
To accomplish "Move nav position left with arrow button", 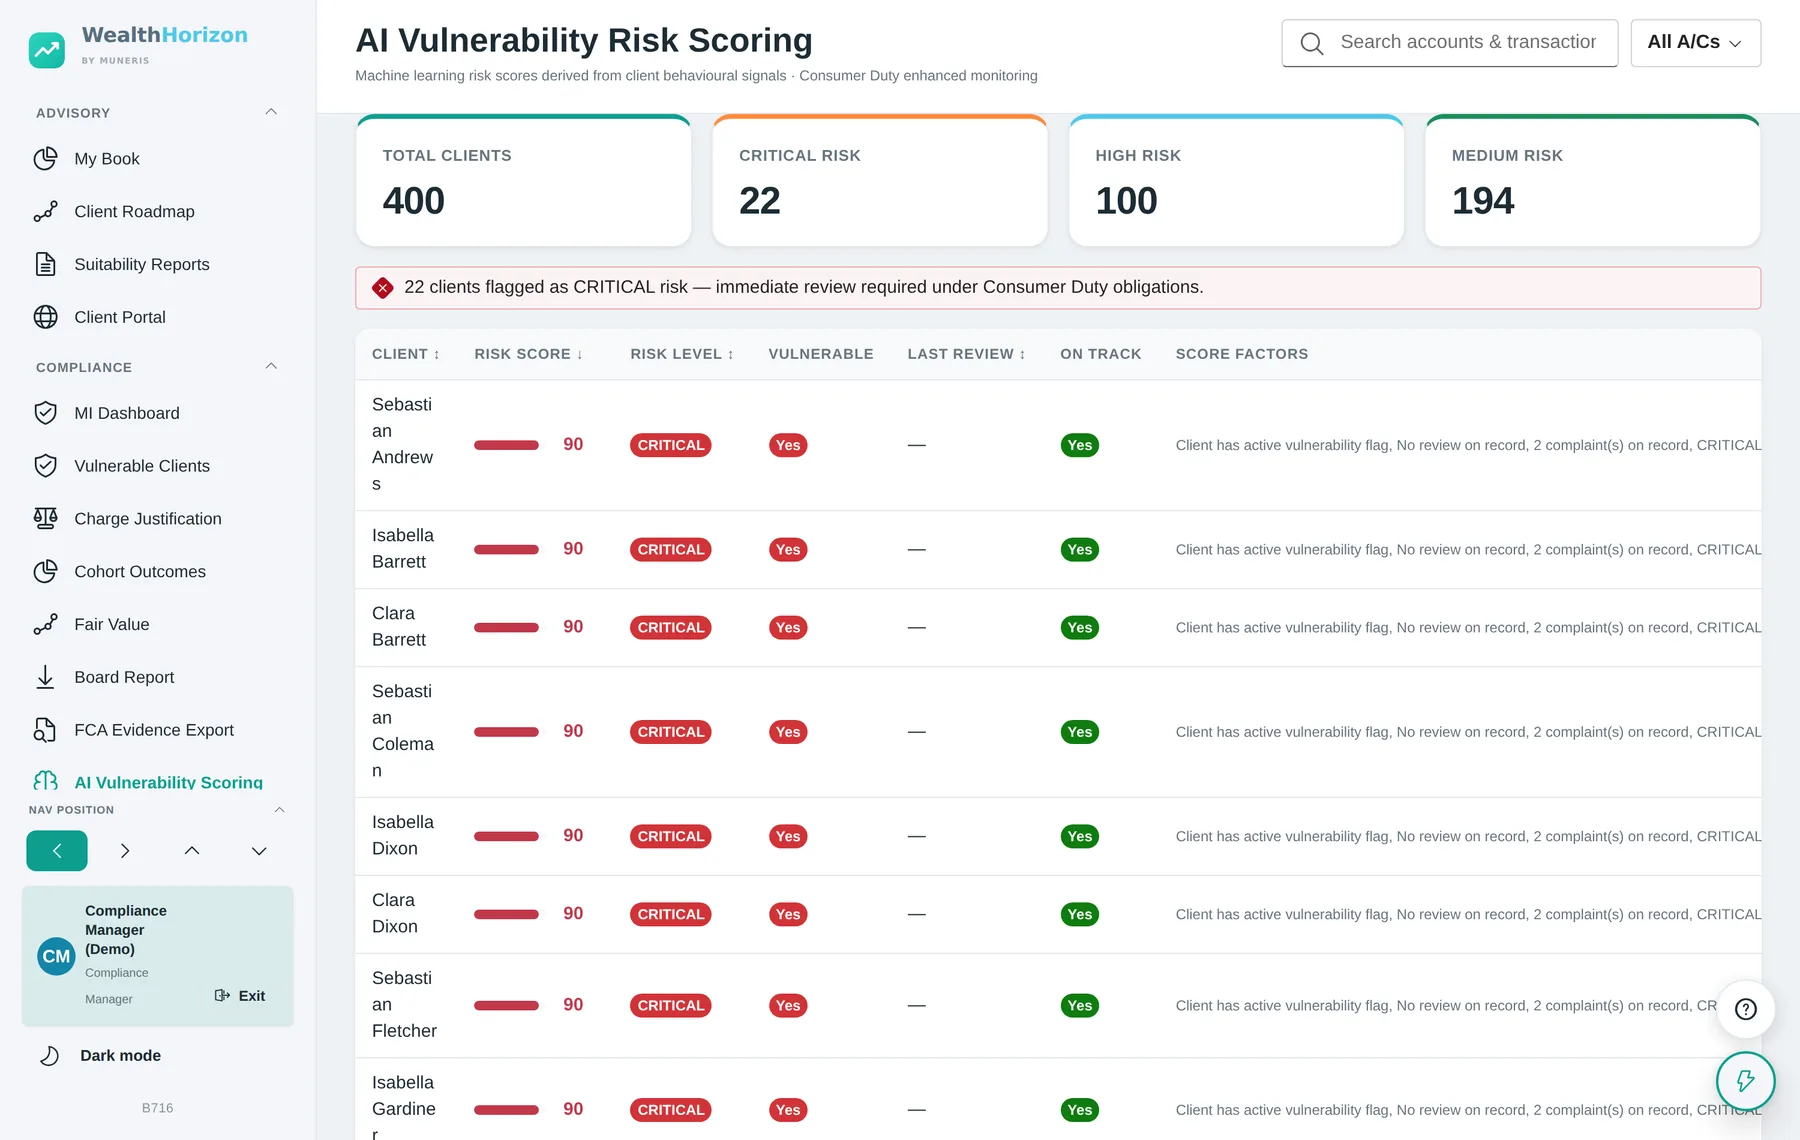I will pyautogui.click(x=57, y=851).
